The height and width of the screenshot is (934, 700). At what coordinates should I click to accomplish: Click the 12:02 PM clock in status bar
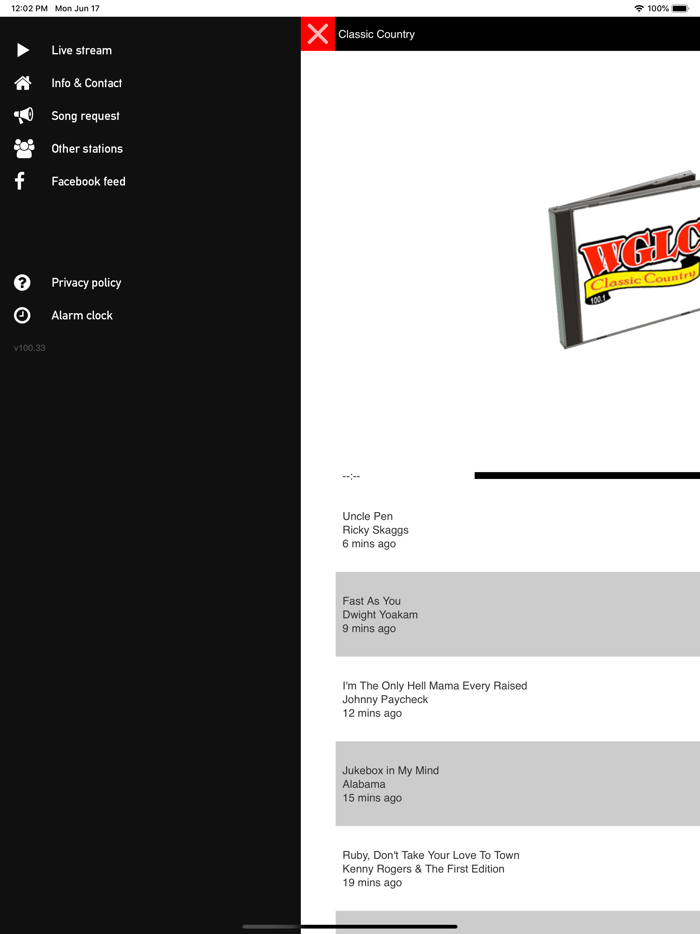29,8
